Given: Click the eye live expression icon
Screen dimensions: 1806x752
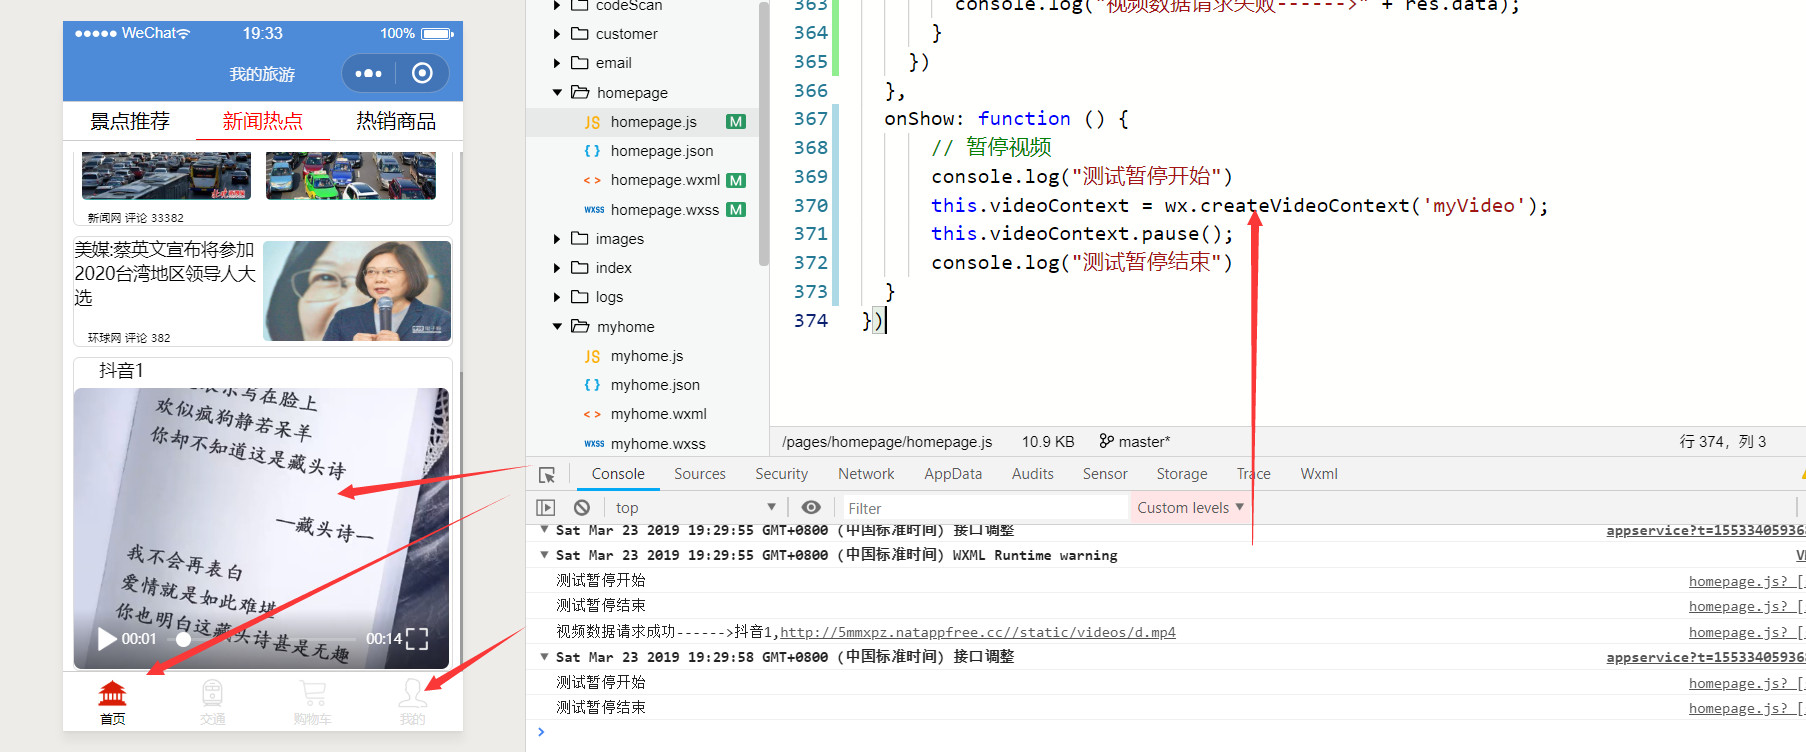Looking at the screenshot, I should click(x=811, y=508).
